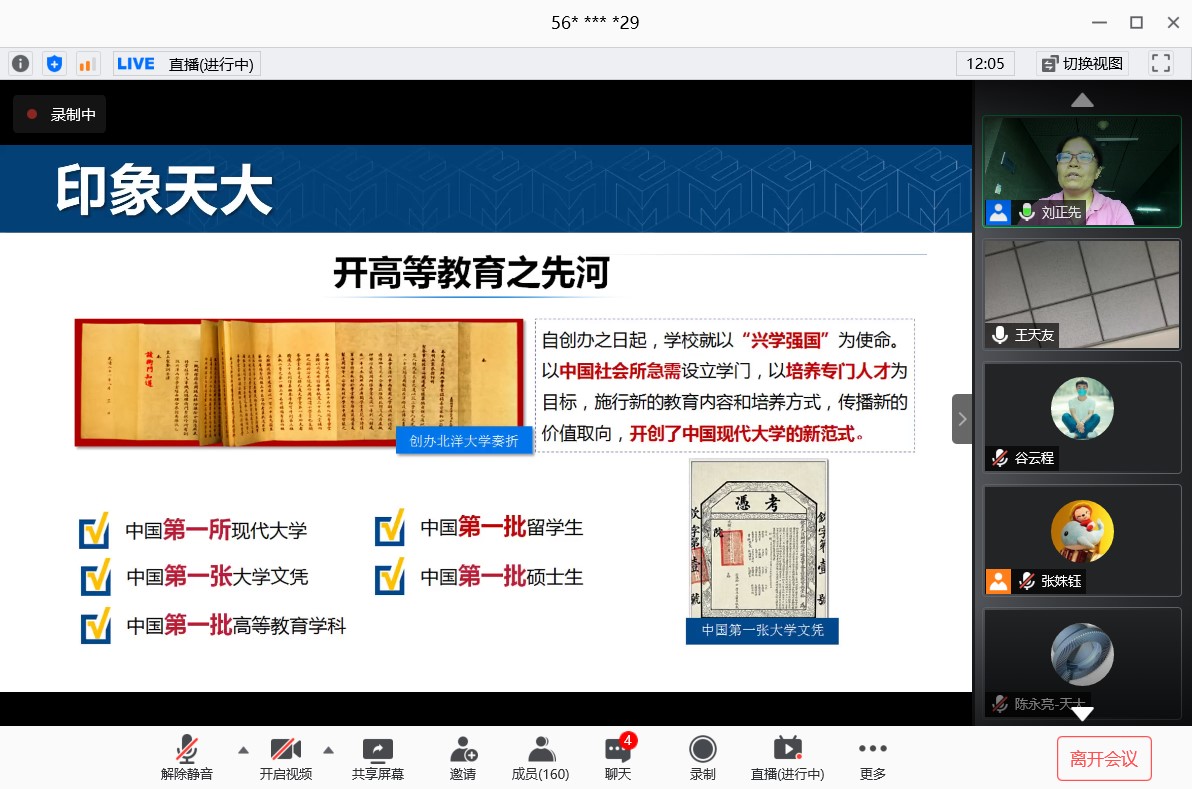The height and width of the screenshot is (789, 1192).
Task: Open the More options menu
Action: coord(872,758)
